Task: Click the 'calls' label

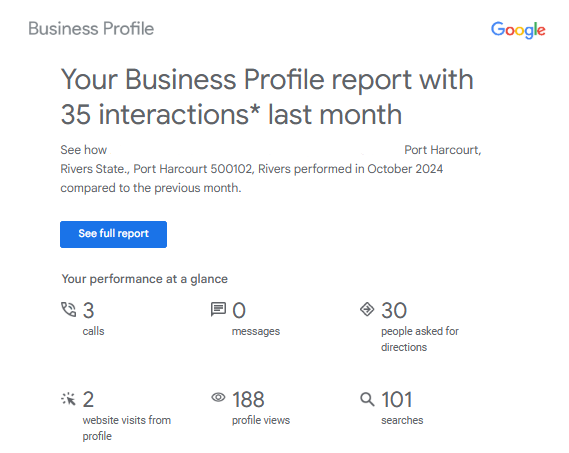Action: [x=93, y=331]
